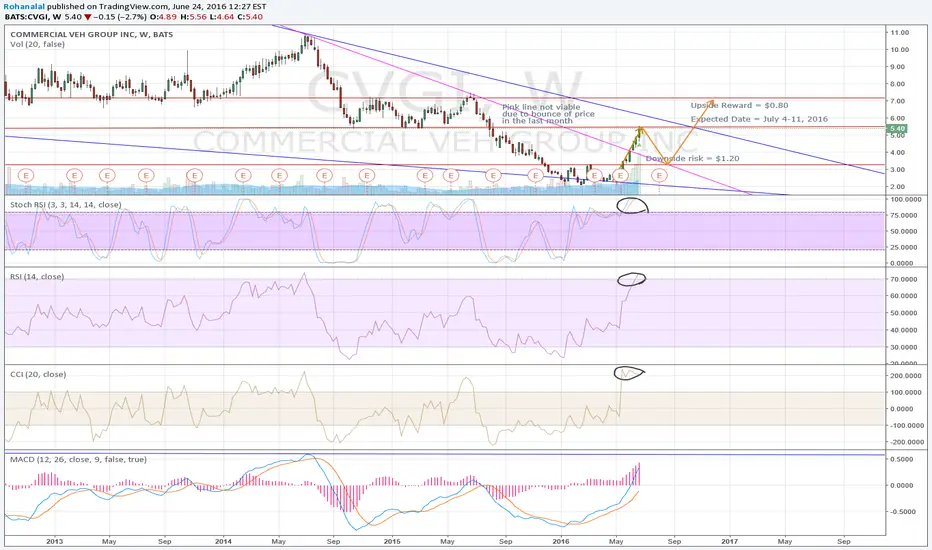This screenshot has height=550, width=932.
Task: Click the circled peak in the Stoch RSI pane
Action: 632,206
